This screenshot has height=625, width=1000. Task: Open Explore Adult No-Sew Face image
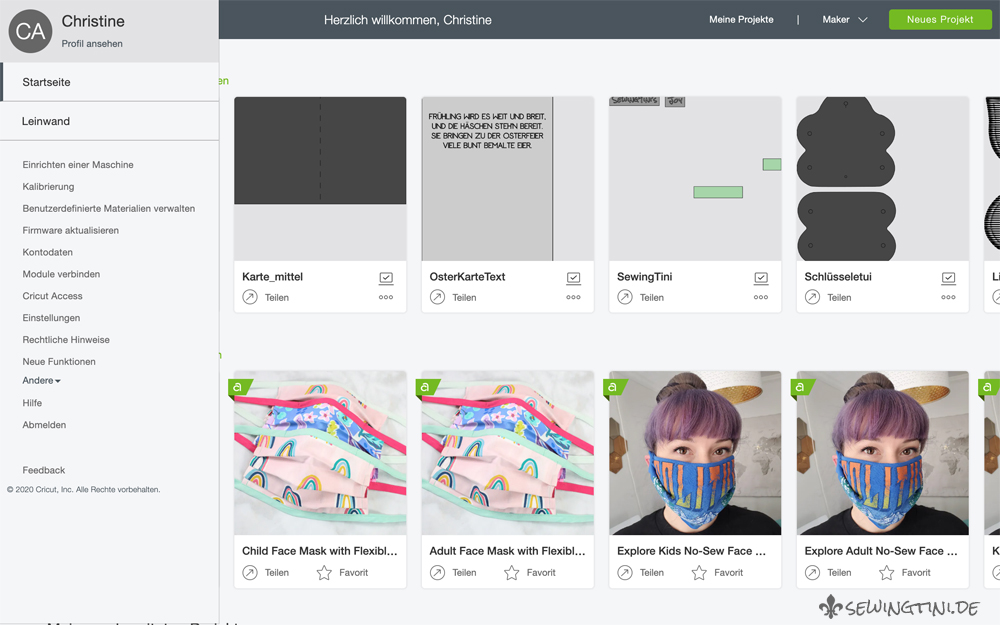883,453
